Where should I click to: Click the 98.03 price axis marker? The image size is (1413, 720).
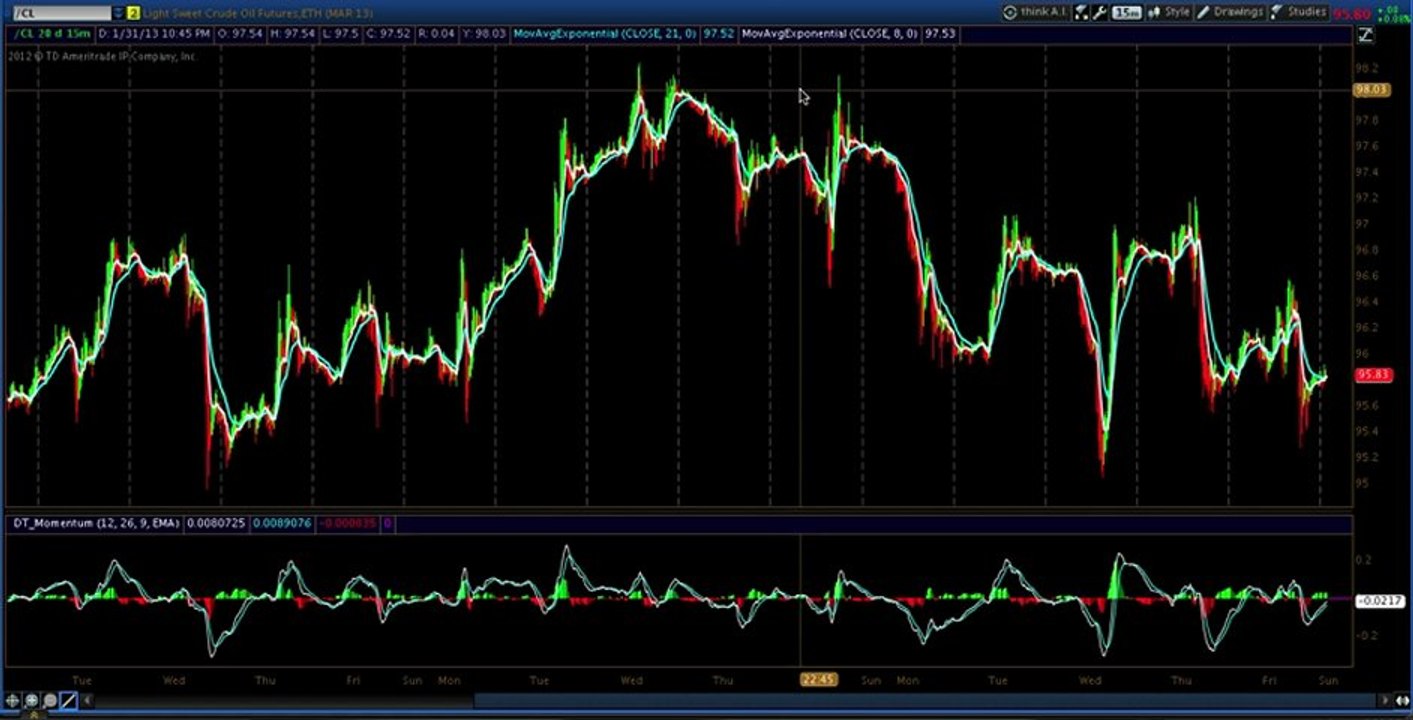coord(1372,90)
